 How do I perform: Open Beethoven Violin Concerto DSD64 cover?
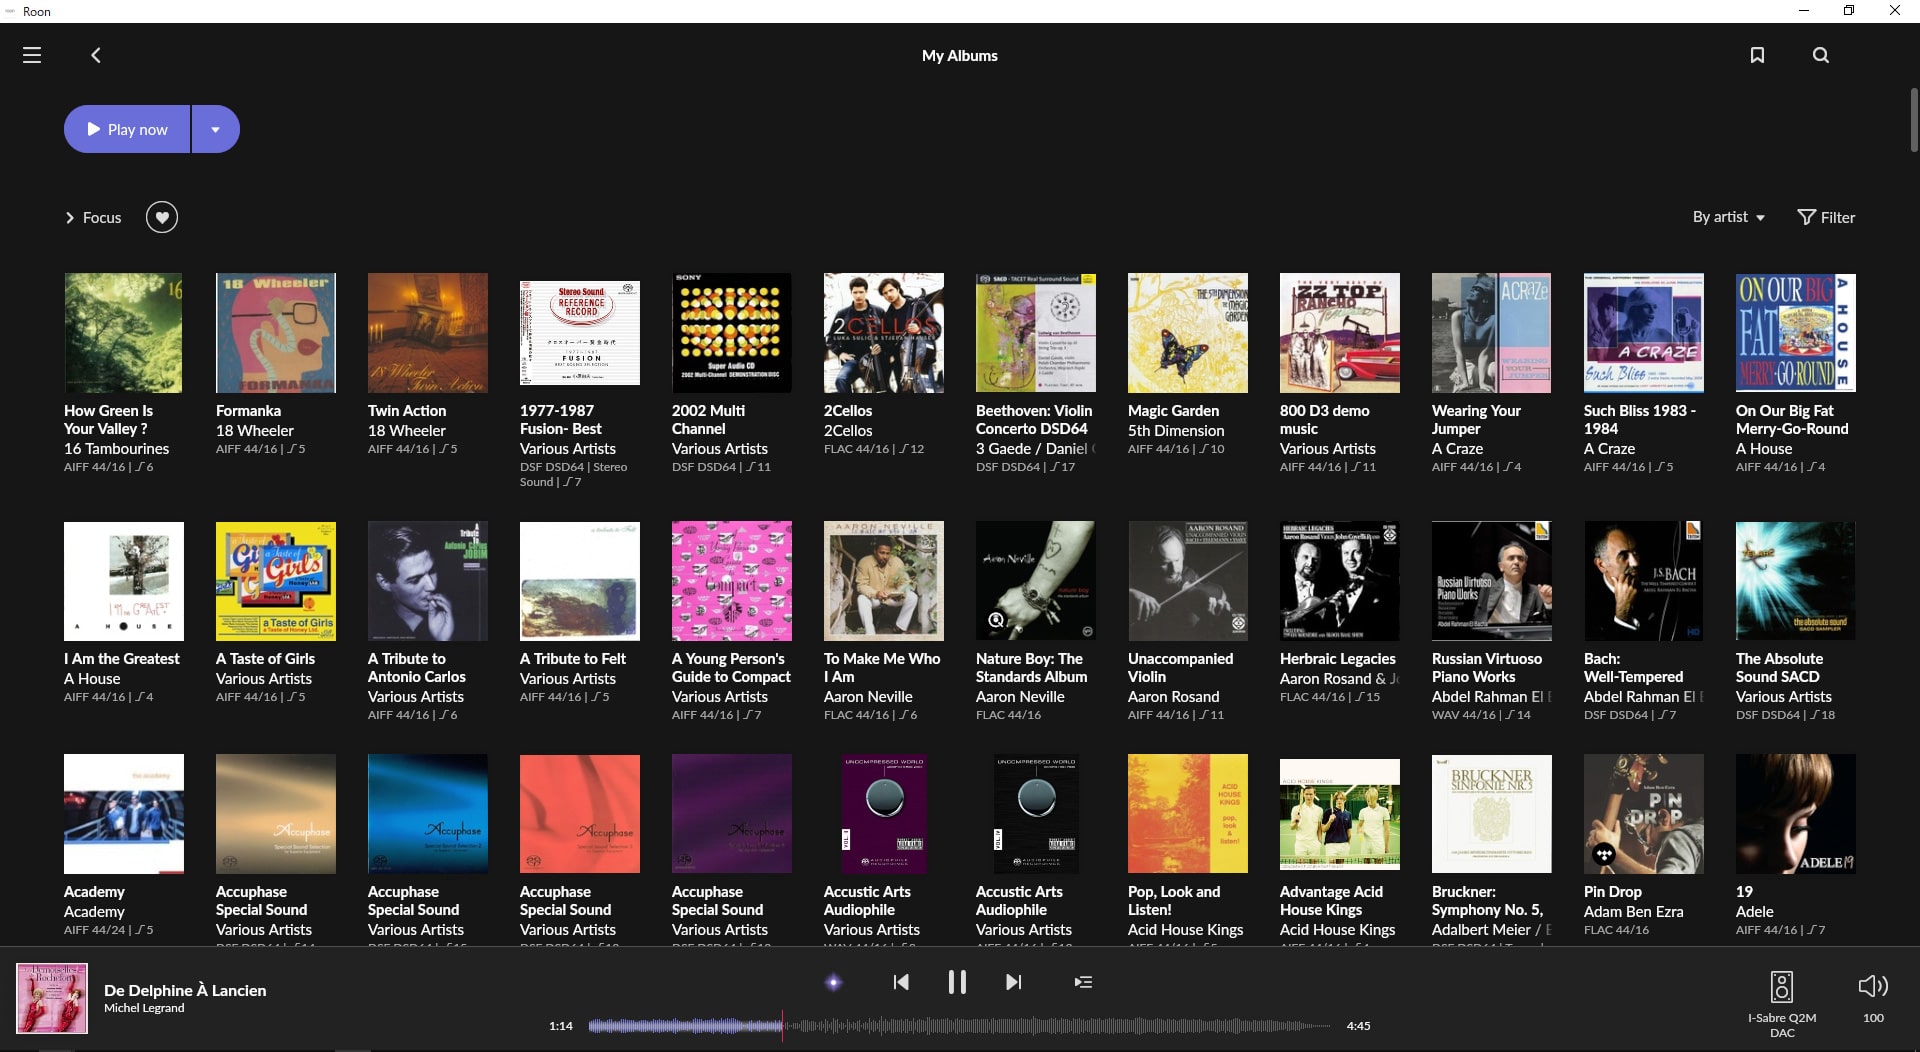coord(1036,333)
